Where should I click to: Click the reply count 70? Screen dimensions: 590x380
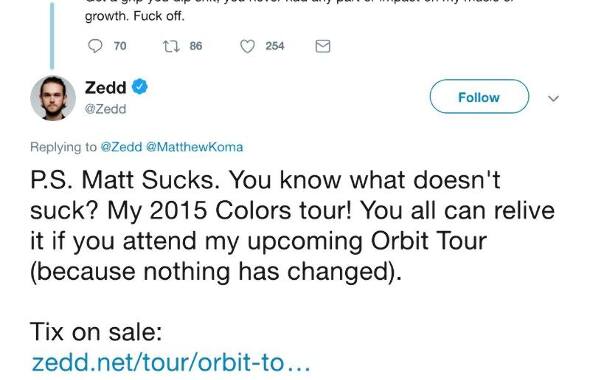(120, 46)
